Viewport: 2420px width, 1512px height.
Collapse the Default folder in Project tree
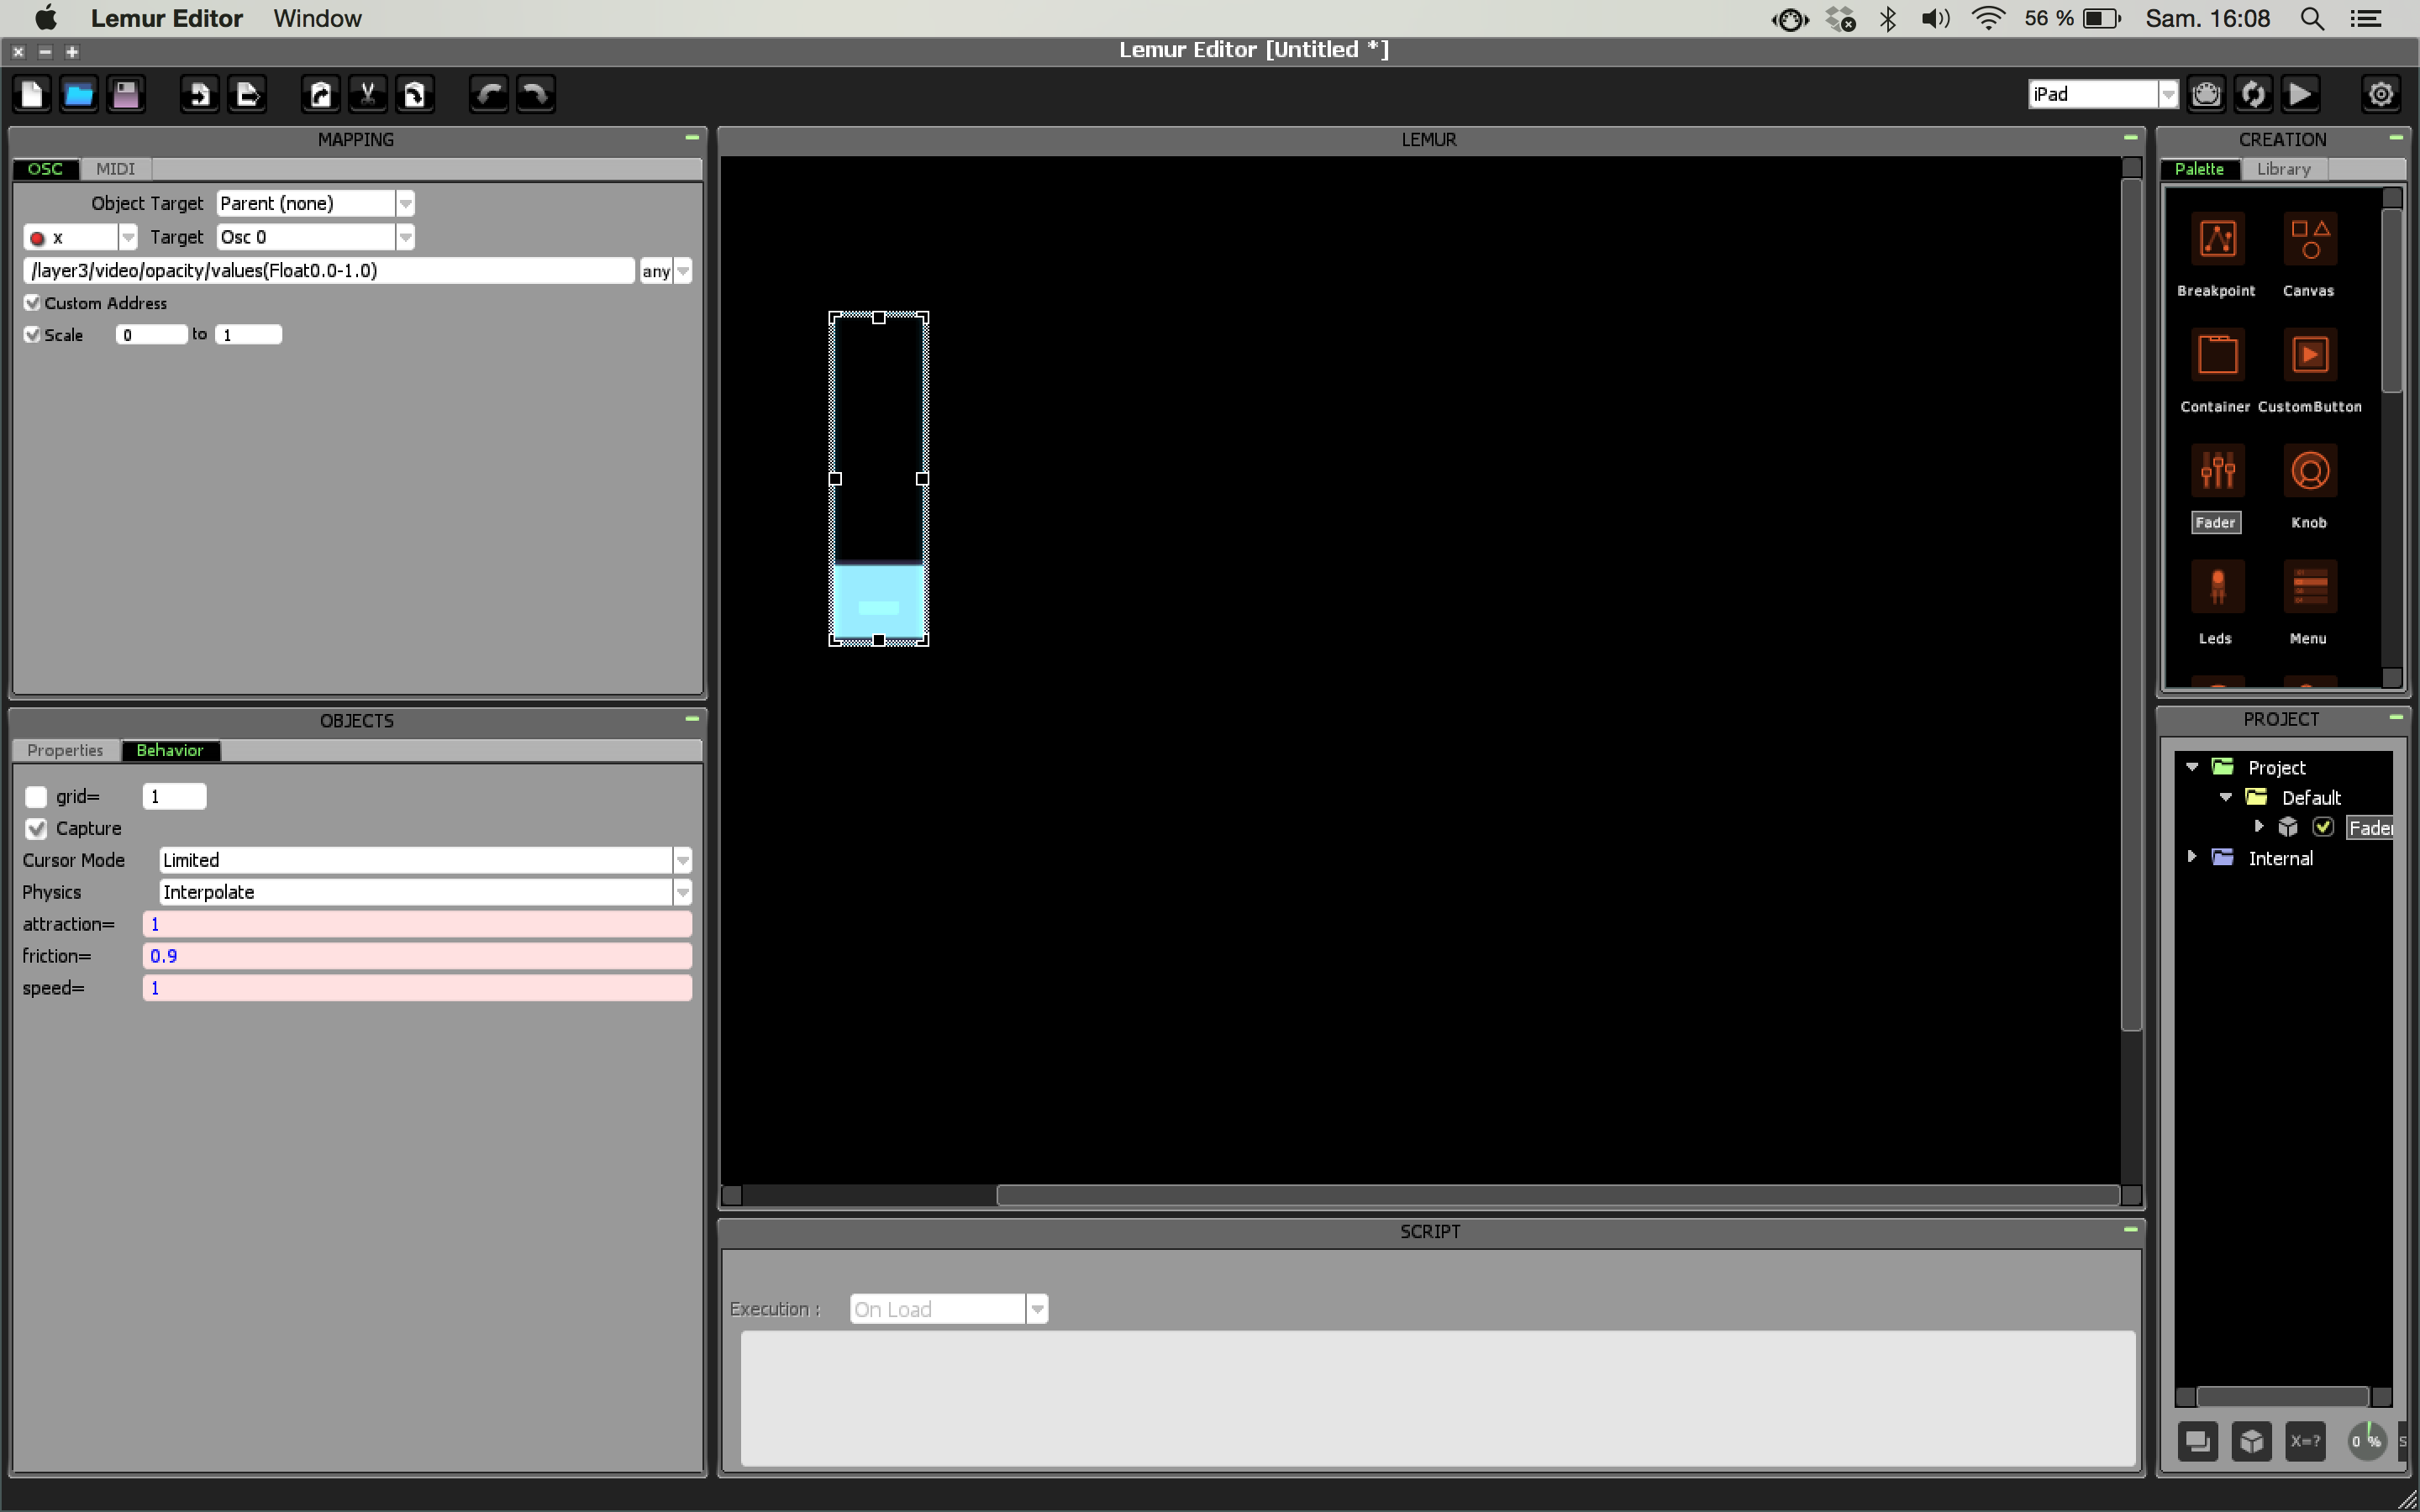click(x=2226, y=797)
